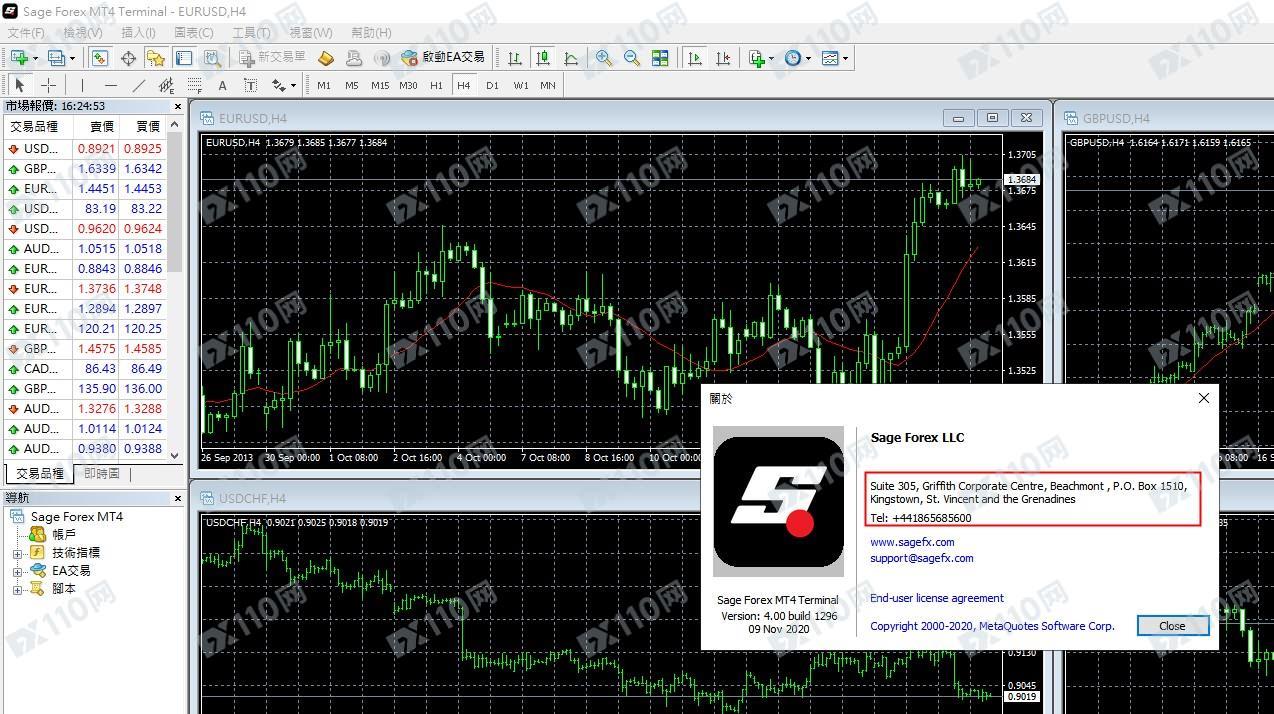The image size is (1274, 714).
Task: Open the Profiles toolbar icon
Action: (x=56, y=58)
